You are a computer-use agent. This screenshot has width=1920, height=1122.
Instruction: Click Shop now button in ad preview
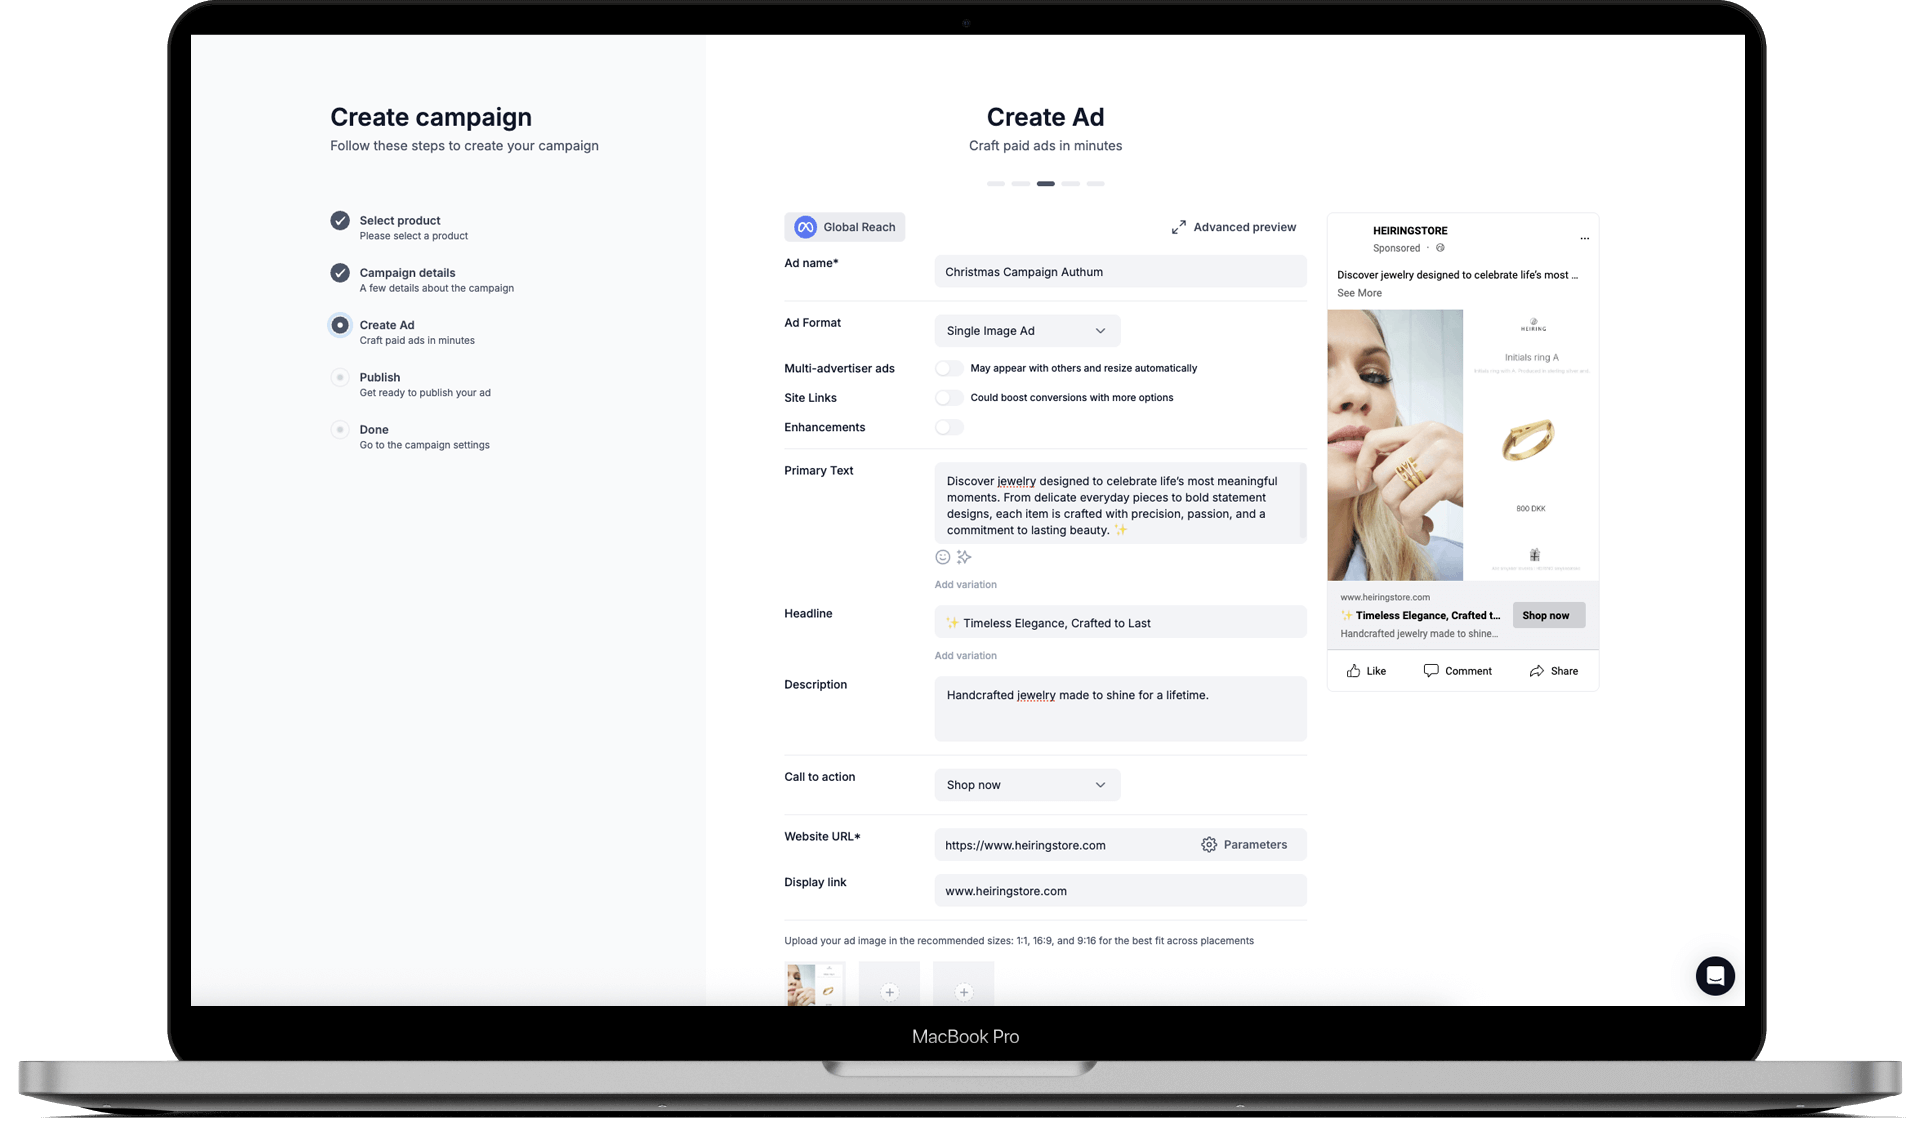point(1546,615)
